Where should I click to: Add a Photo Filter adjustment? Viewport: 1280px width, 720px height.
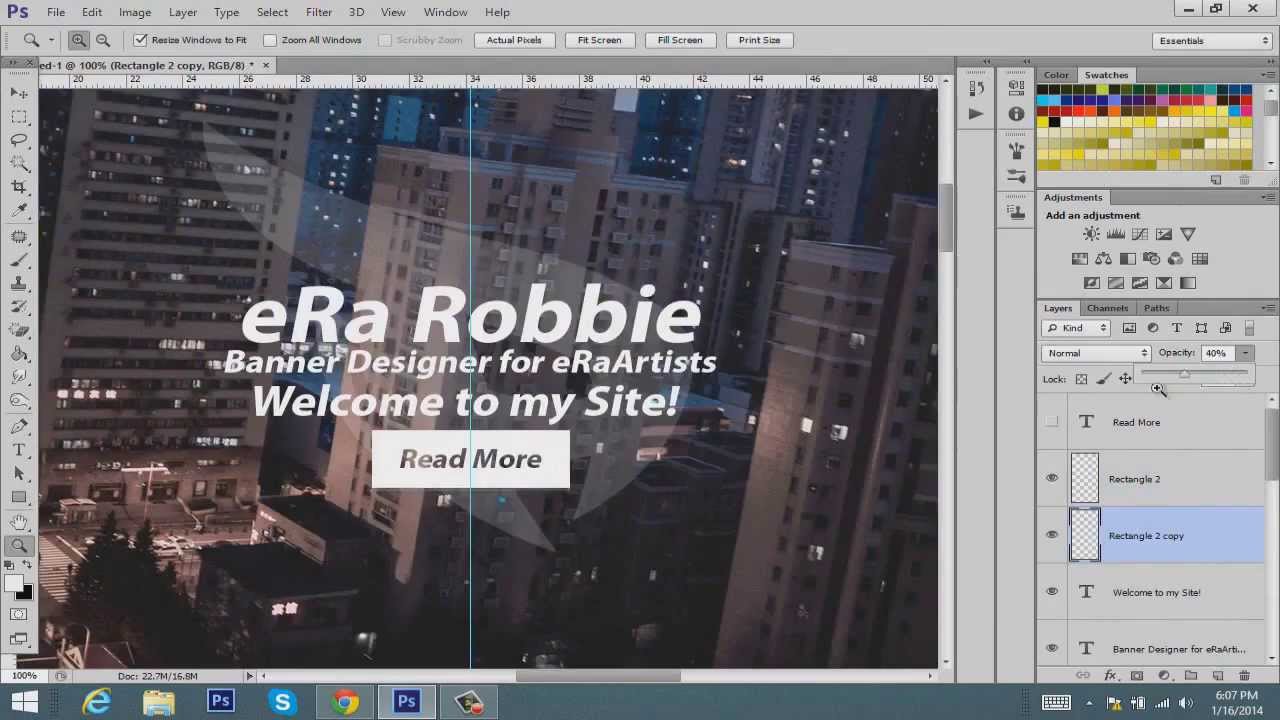point(1151,259)
